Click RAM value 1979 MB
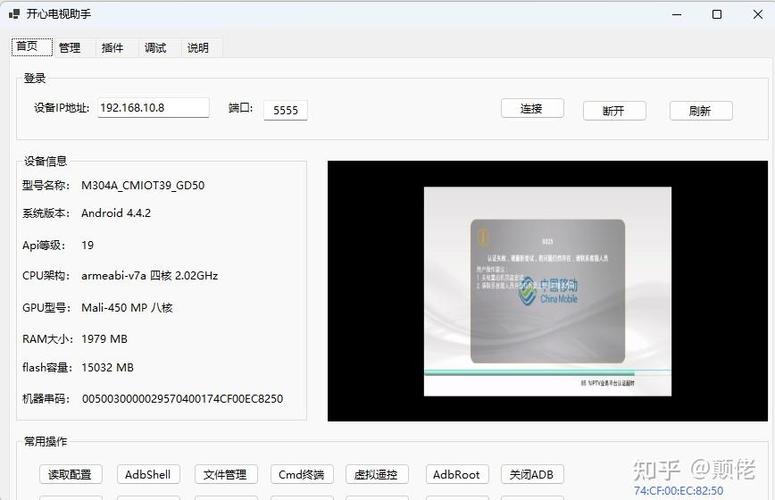 [x=104, y=339]
